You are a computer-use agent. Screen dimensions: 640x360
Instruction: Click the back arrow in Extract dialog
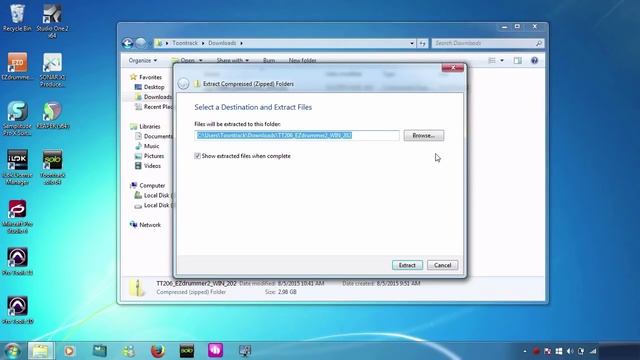[x=183, y=83]
